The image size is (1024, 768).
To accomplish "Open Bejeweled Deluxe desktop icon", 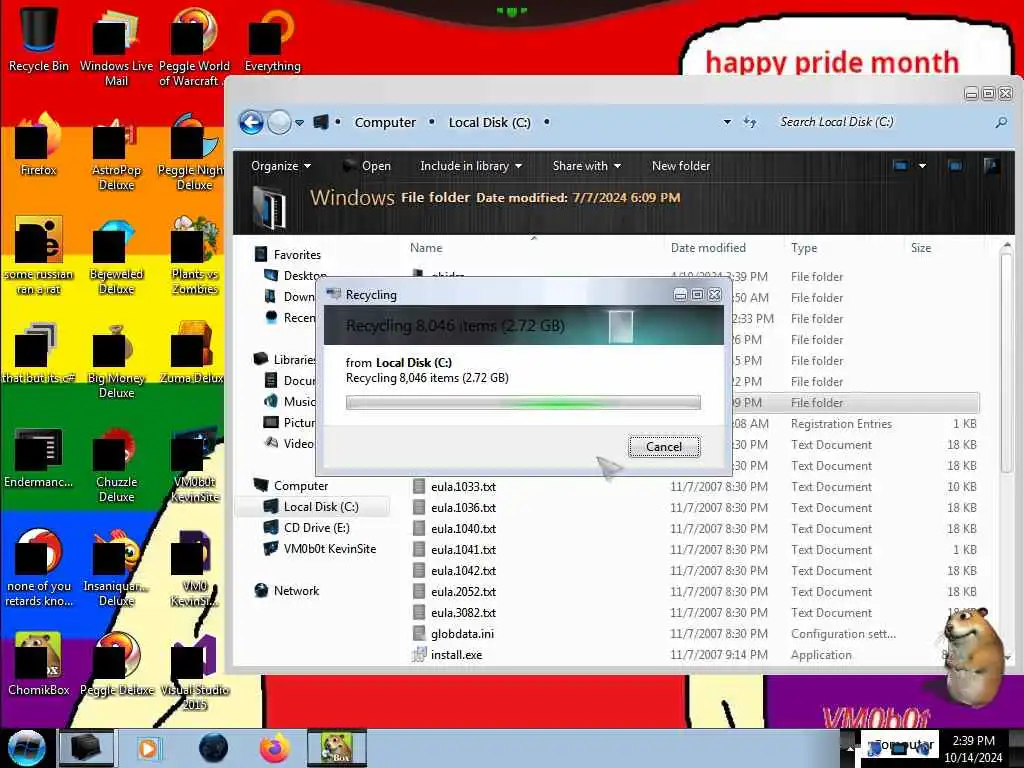I will click(116, 256).
